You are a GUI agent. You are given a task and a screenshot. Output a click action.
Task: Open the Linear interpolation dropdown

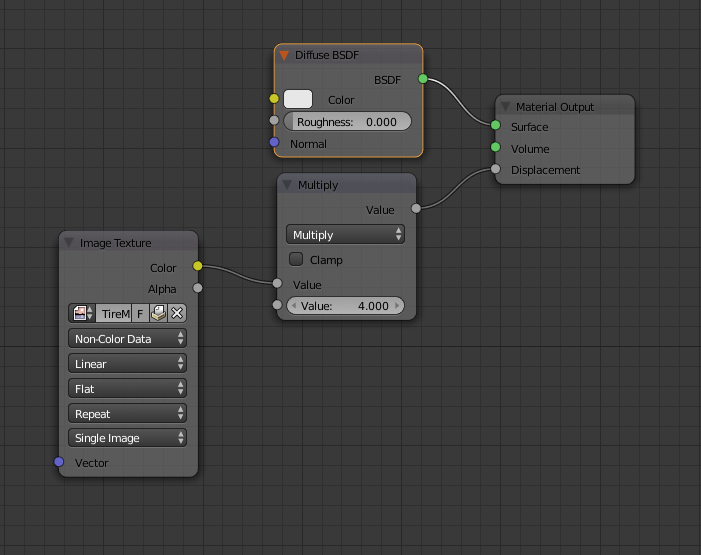pos(127,364)
